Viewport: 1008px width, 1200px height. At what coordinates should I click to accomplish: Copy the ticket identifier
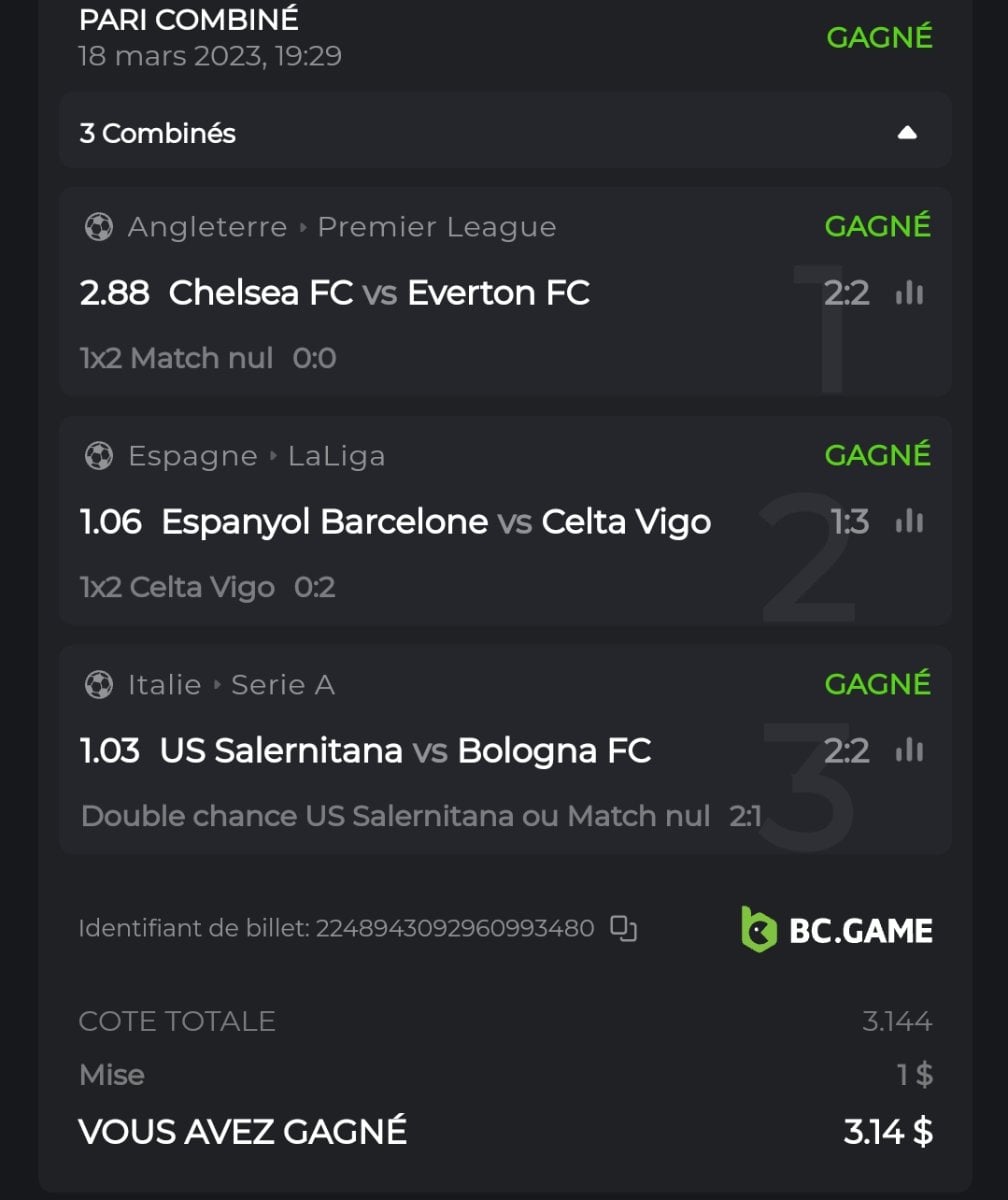click(624, 929)
